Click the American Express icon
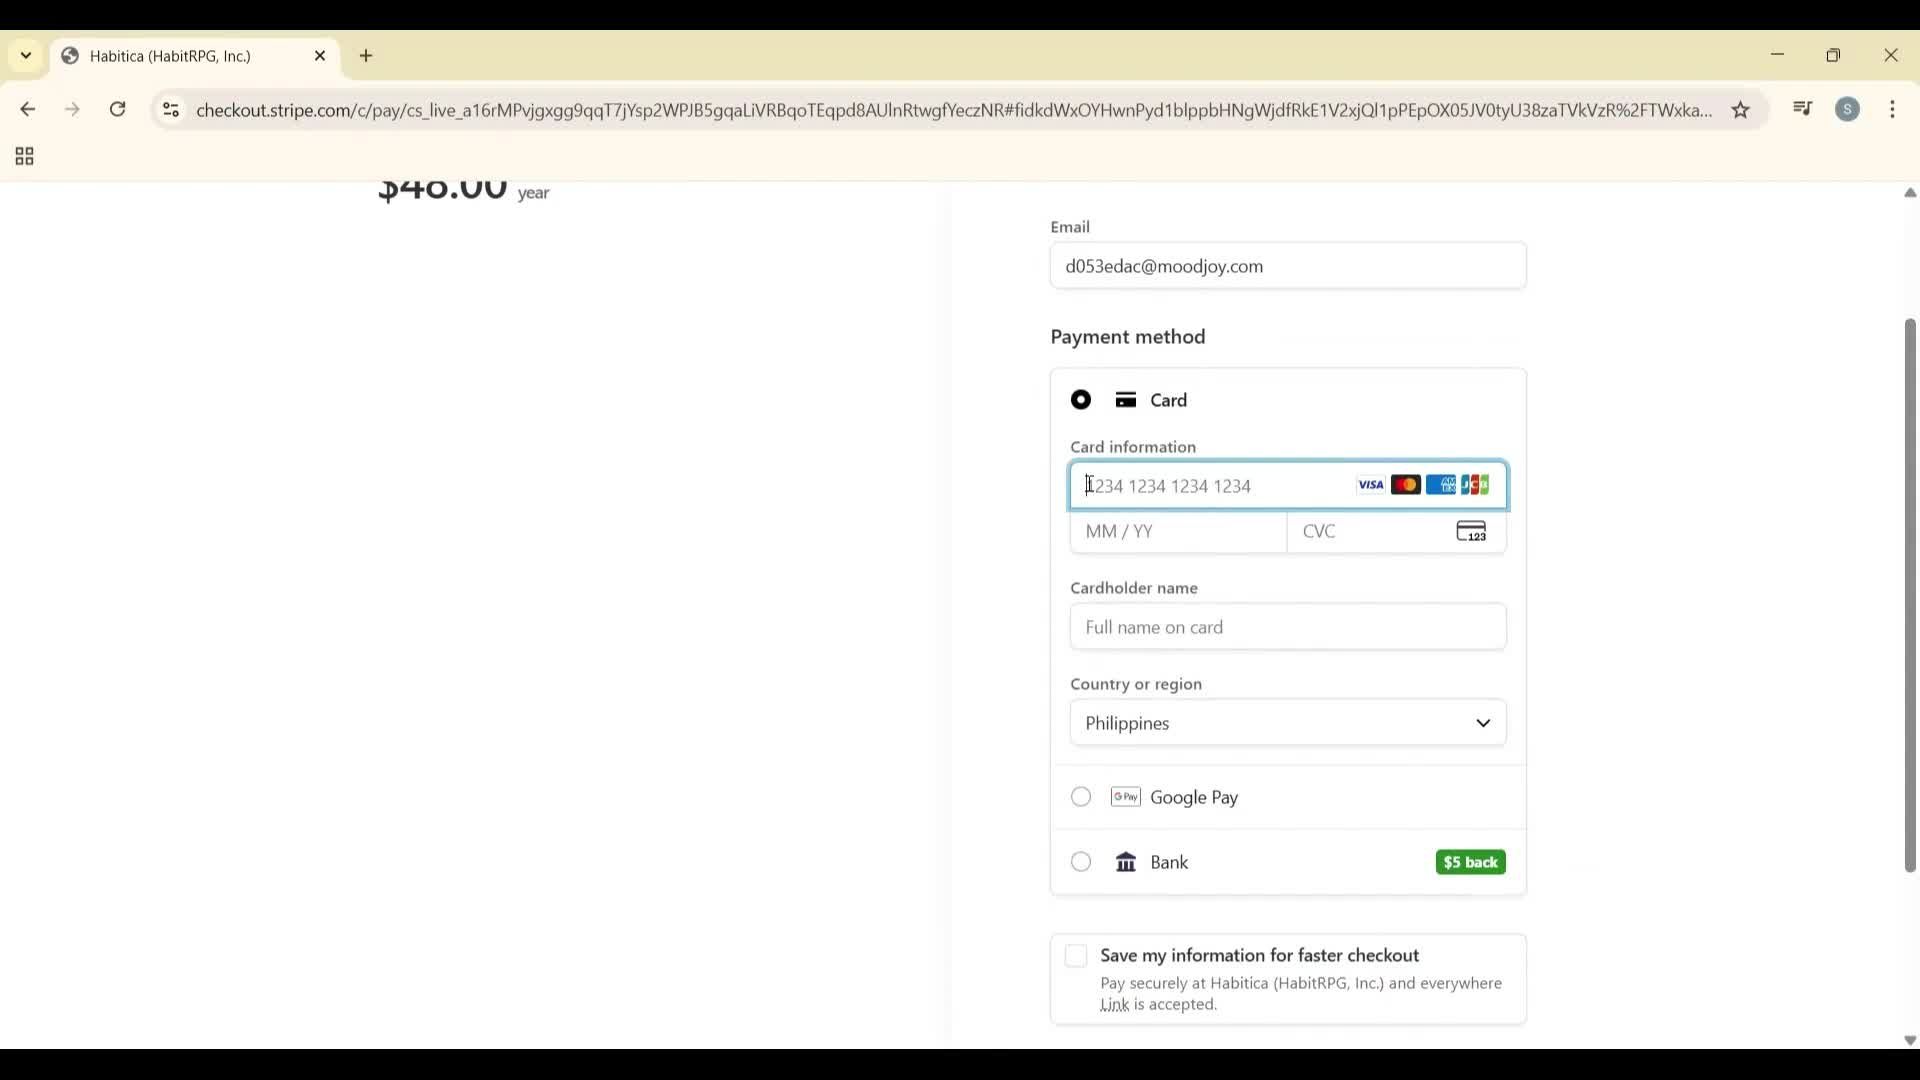Viewport: 1920px width, 1080px height. point(1441,484)
